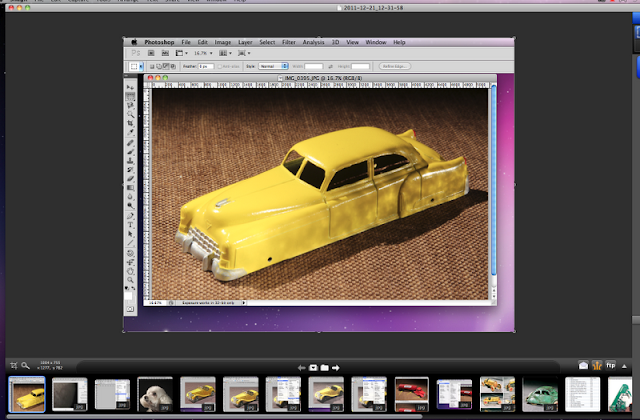Click the previous arrow above thumbnails

[301, 367]
